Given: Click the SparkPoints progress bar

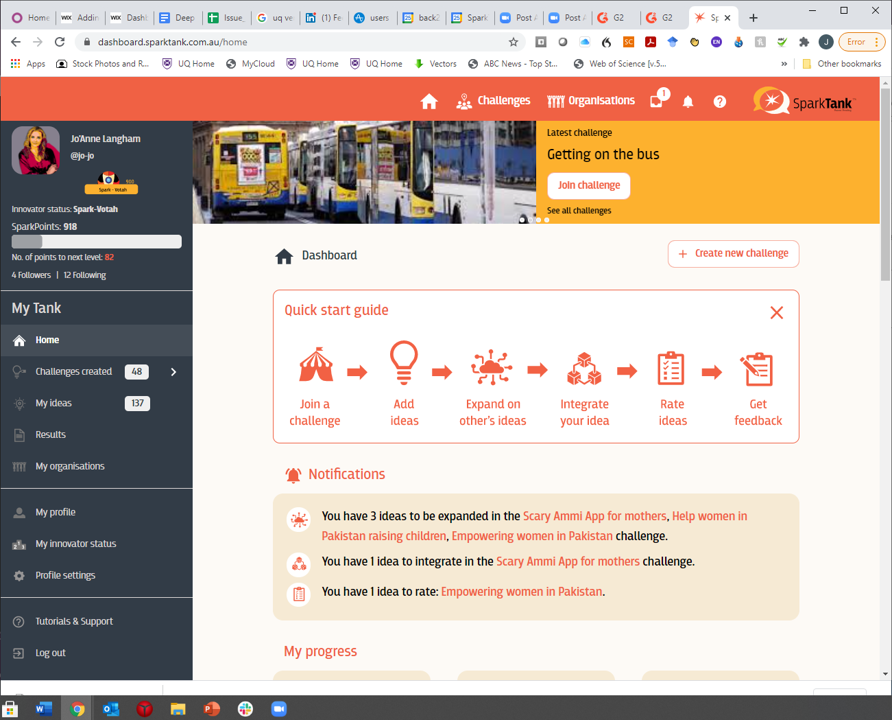Looking at the screenshot, I should [95, 241].
